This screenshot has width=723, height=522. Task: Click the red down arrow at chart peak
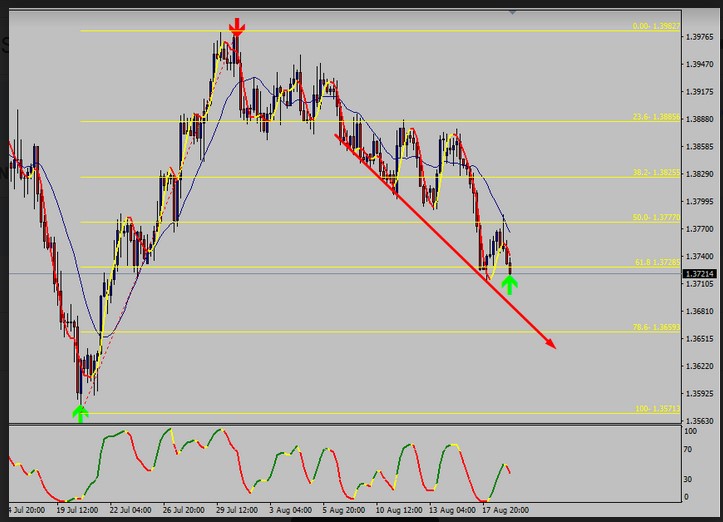click(x=237, y=26)
